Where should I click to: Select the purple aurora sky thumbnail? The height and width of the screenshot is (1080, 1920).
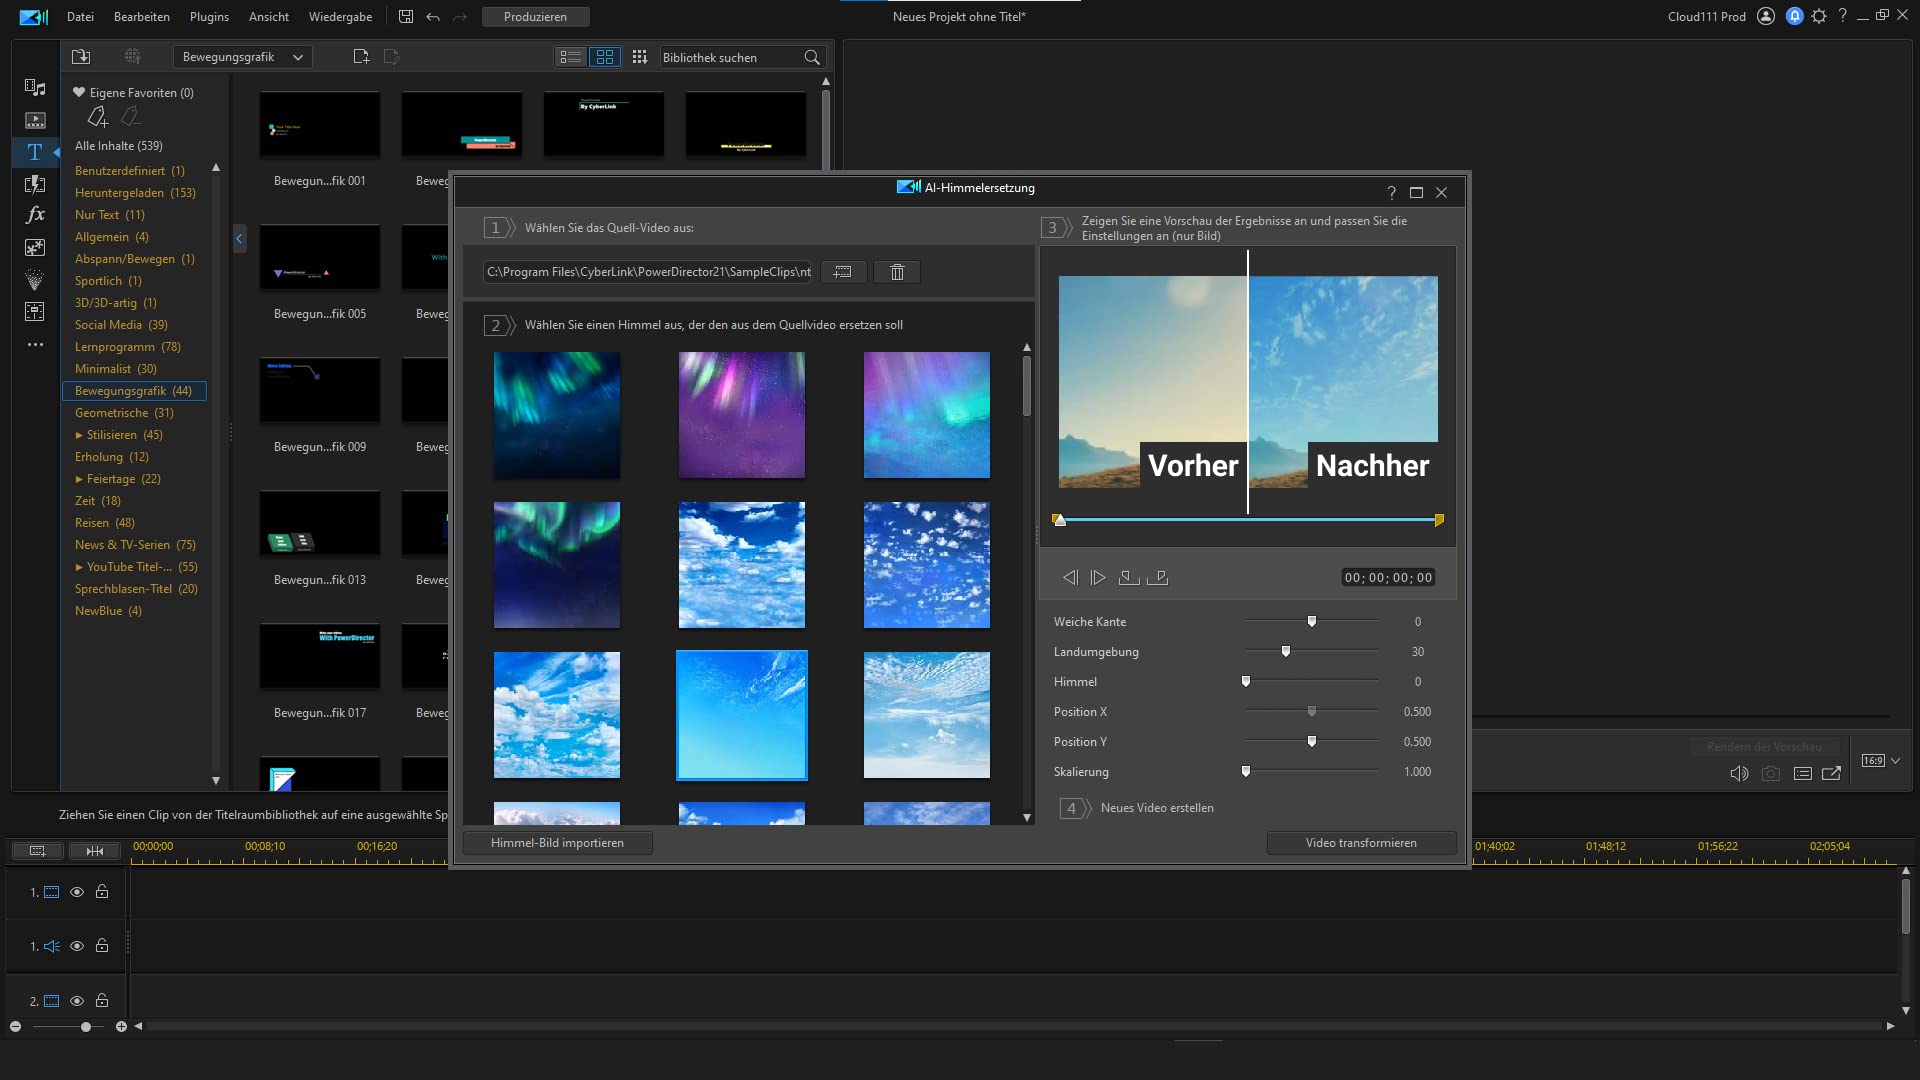tap(742, 415)
